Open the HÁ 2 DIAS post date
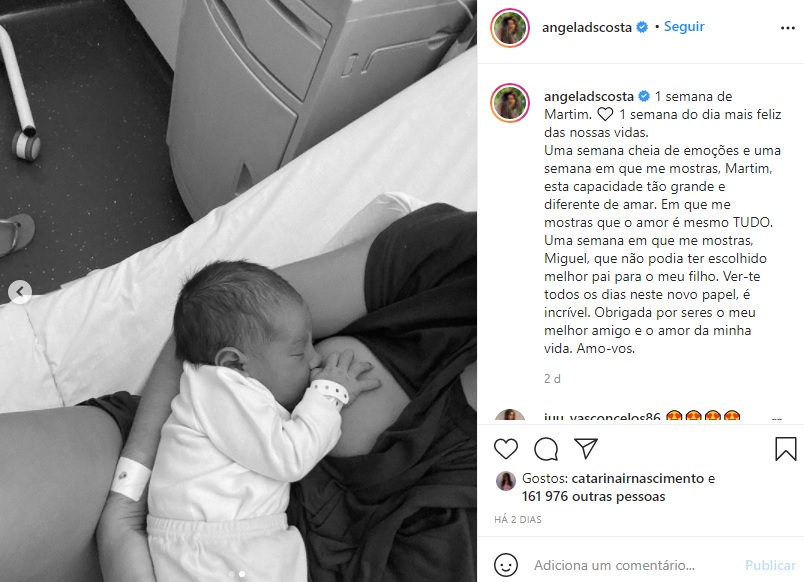804x582 pixels. pos(518,519)
